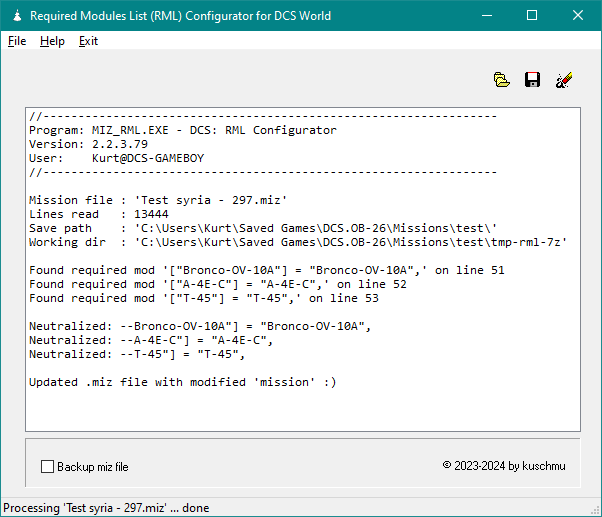Open the File menu
Screen dimensions: 602x517
point(16,41)
